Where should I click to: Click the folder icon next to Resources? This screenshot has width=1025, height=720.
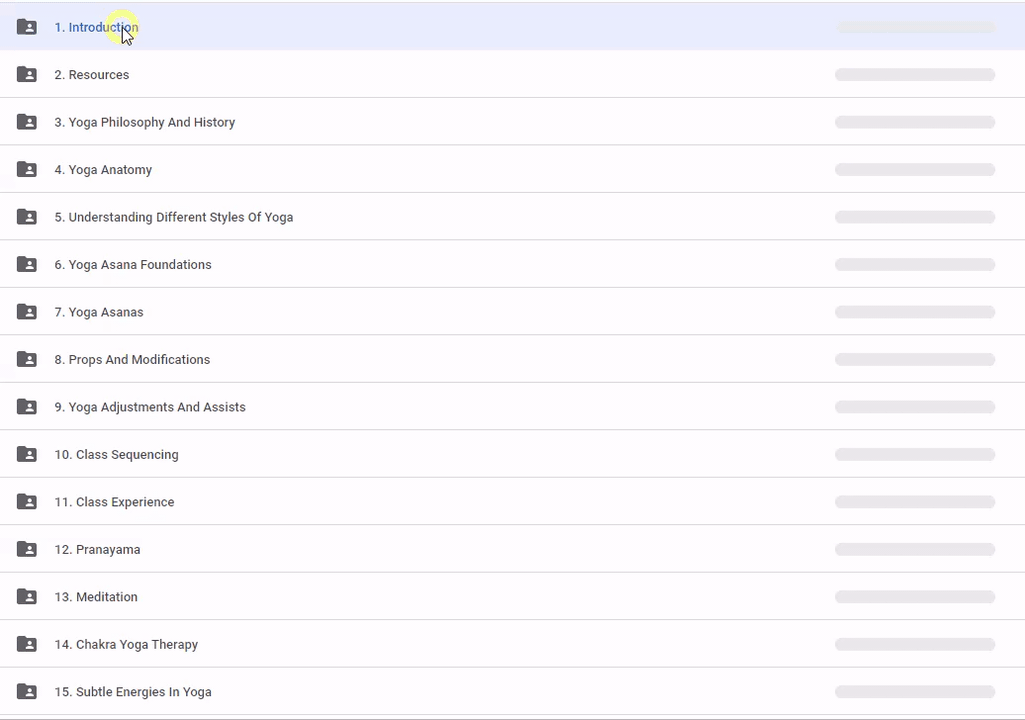pyautogui.click(x=27, y=75)
